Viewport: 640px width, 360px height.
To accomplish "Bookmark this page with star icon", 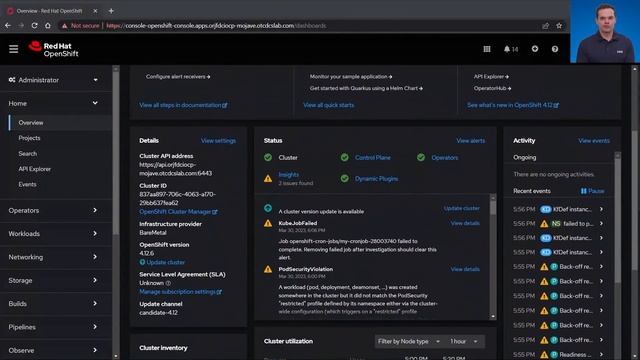I will (559, 26).
